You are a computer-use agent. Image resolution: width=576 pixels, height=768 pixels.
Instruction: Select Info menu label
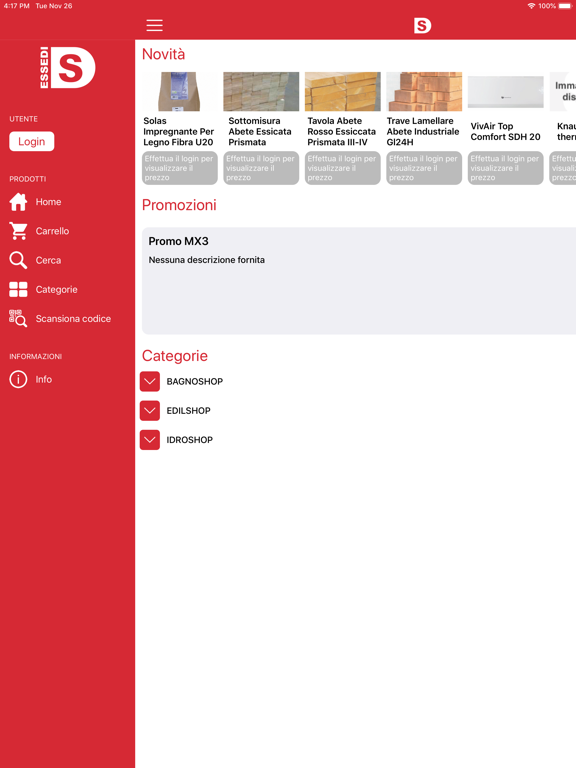pyautogui.click(x=44, y=379)
